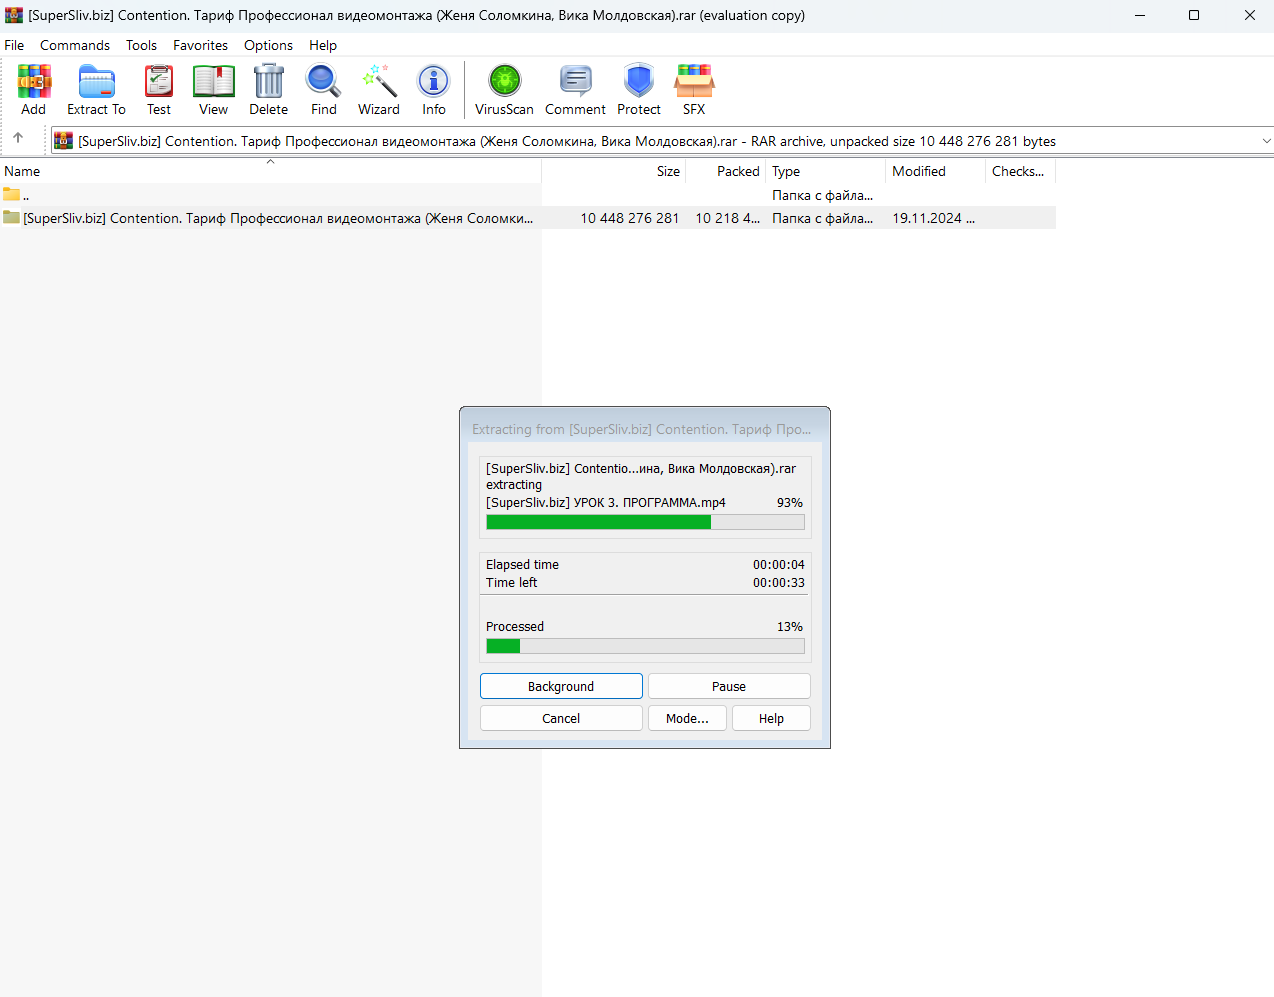Open the Find magnifier tool
Viewport: 1274px width, 997px height.
[323, 90]
